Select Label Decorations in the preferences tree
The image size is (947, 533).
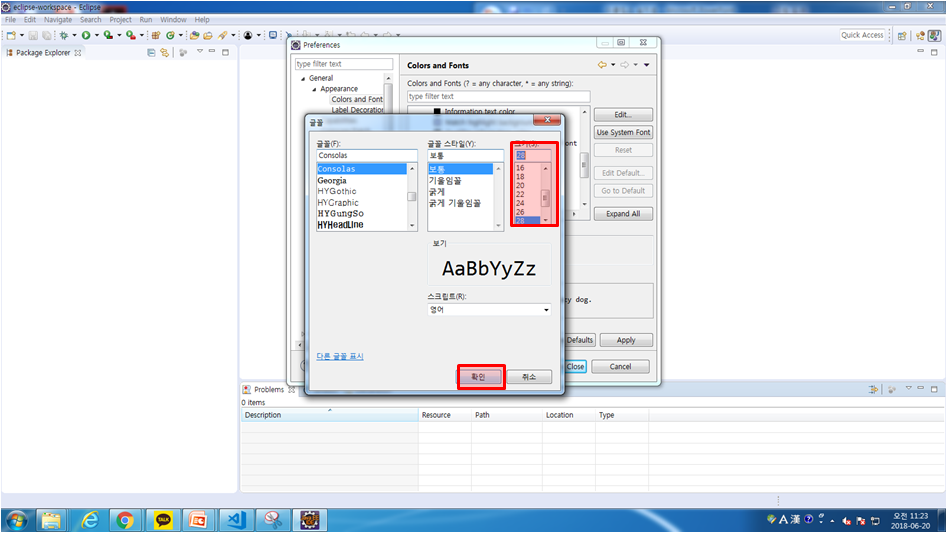tap(358, 110)
